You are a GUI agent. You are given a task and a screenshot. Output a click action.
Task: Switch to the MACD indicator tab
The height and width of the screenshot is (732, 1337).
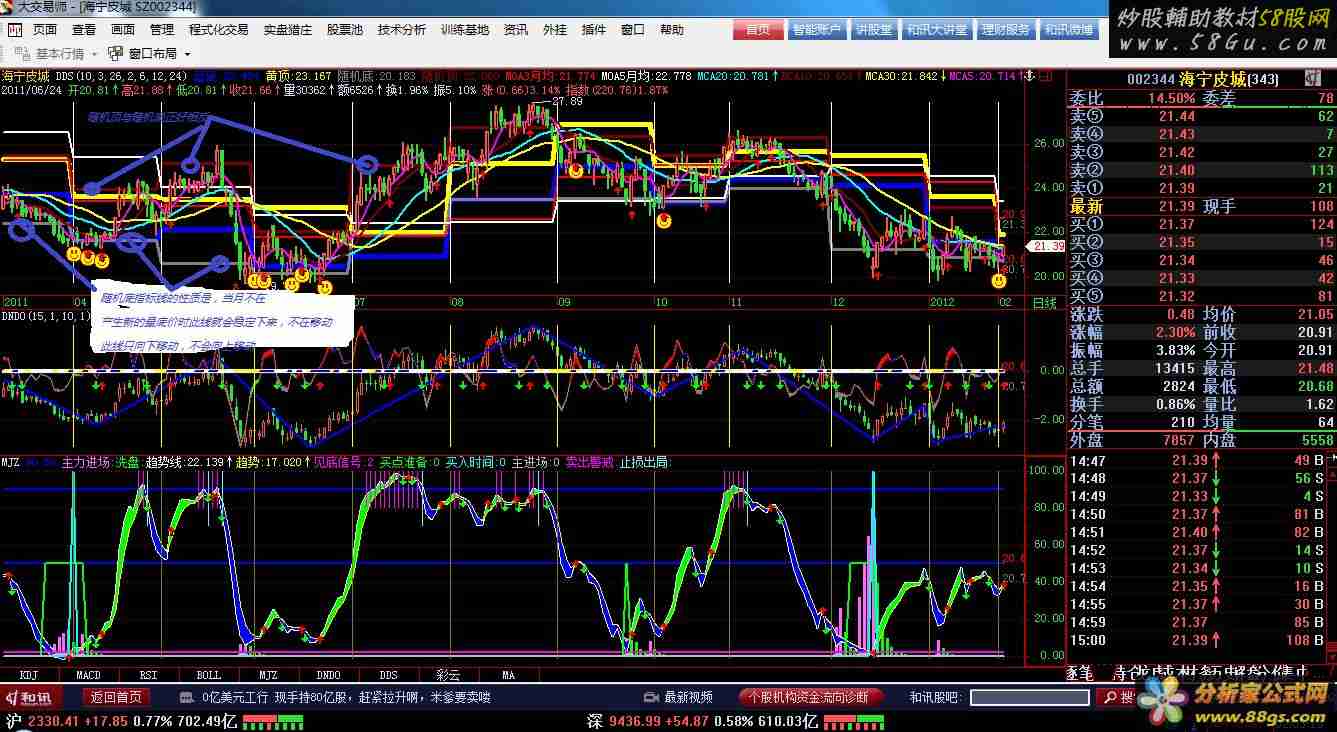(88, 675)
